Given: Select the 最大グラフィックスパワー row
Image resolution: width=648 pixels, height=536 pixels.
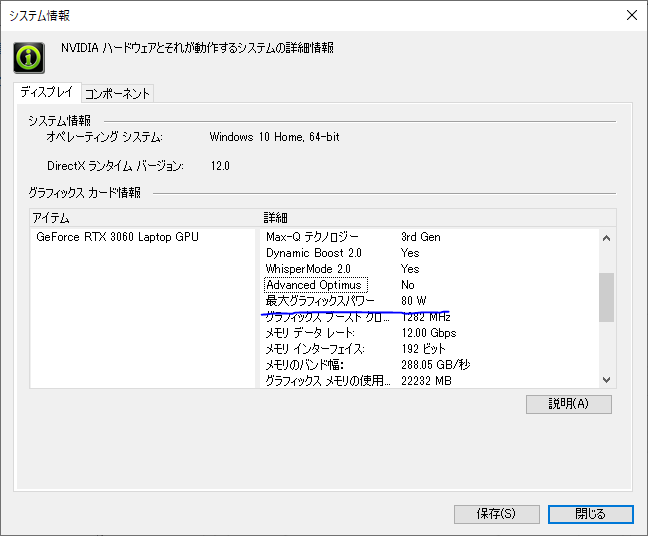Looking at the screenshot, I should (x=430, y=300).
